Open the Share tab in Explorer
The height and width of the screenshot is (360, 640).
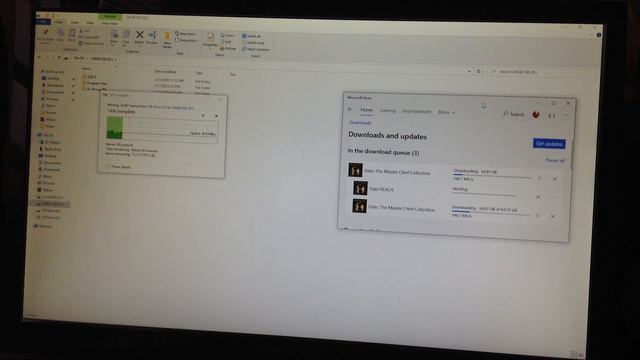[x=75, y=22]
